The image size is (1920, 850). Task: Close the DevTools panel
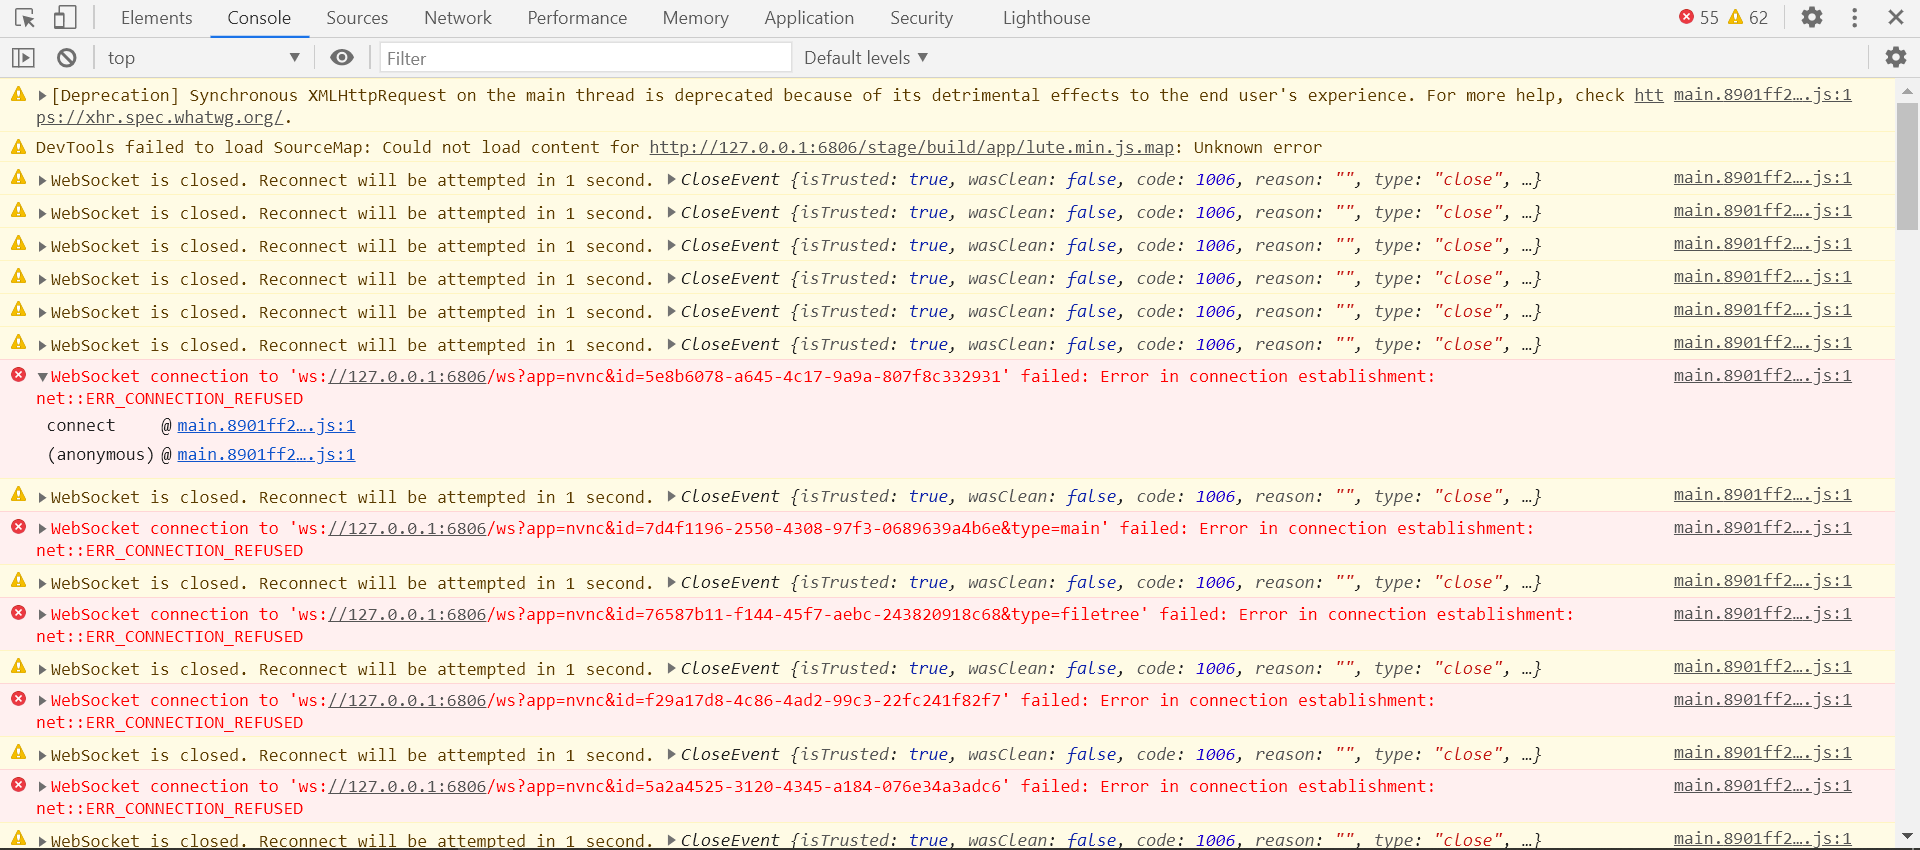(1896, 17)
